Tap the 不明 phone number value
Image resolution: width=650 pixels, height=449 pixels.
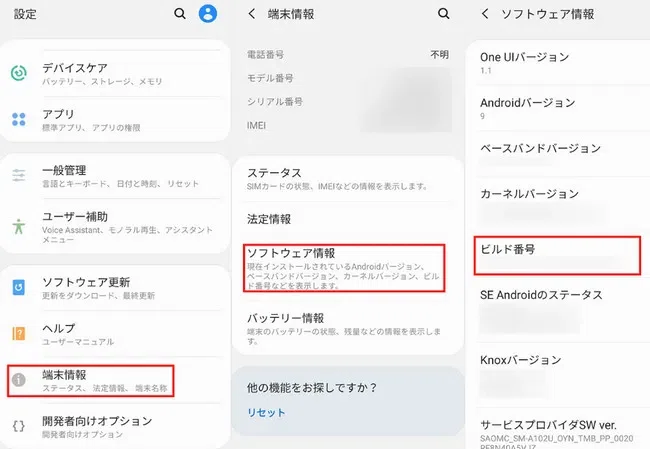pyautogui.click(x=439, y=54)
